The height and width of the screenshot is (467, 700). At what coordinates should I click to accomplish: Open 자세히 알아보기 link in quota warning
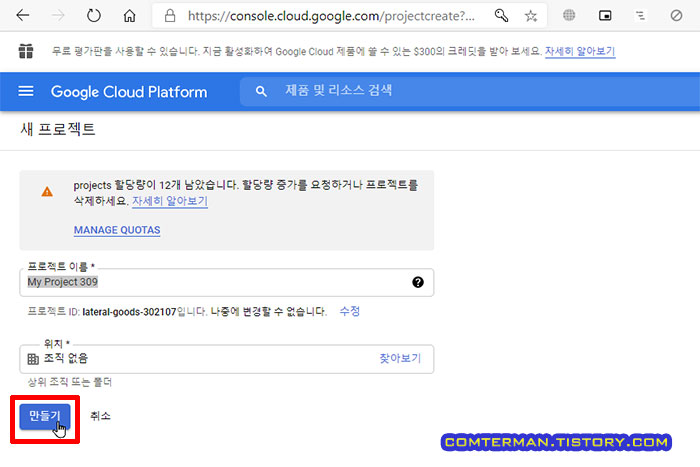coord(170,201)
